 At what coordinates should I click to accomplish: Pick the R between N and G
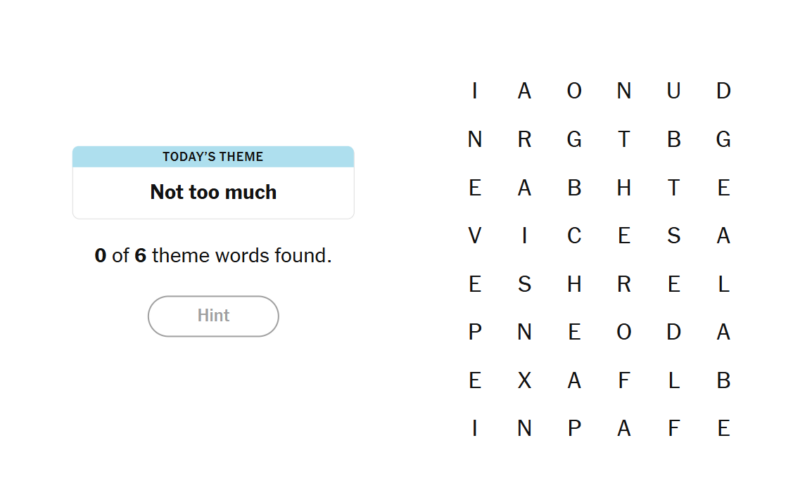524,140
